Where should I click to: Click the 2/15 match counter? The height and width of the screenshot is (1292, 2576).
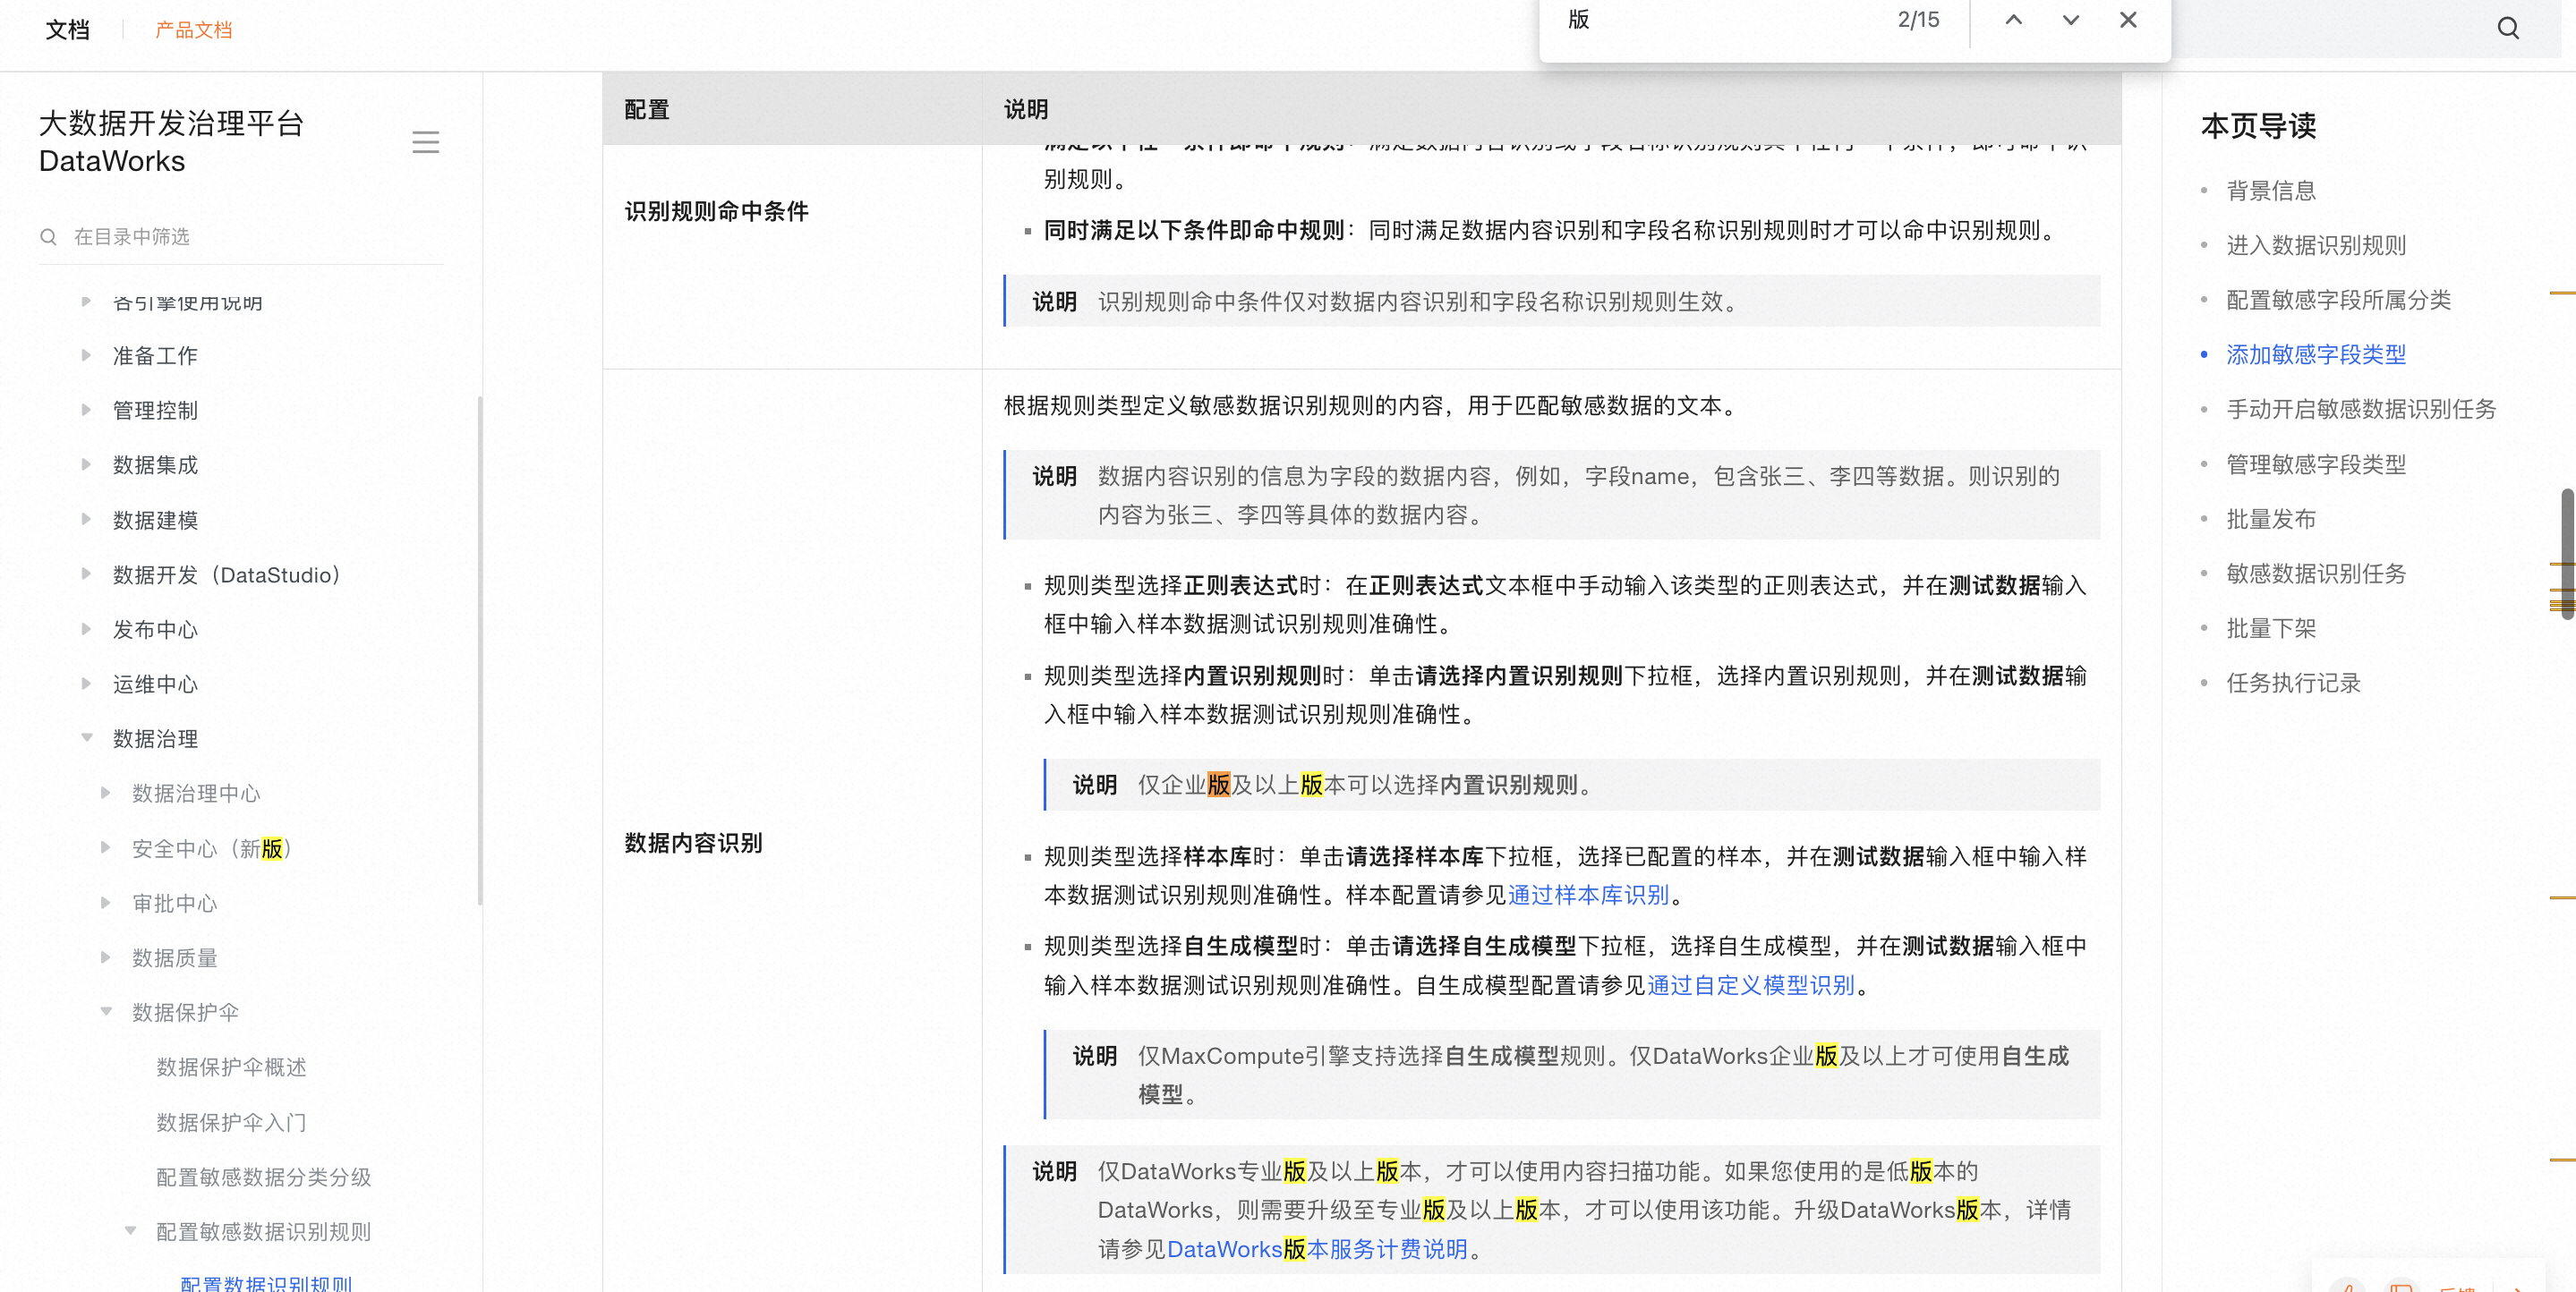(x=1918, y=20)
